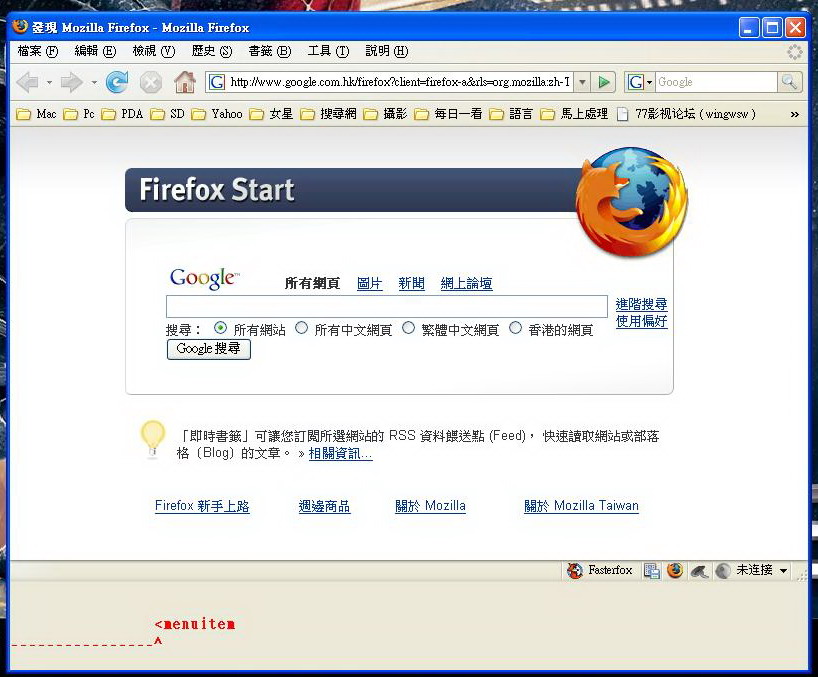Click the Firefox Start banner heading
Screen dimensions: 818x677
pos(216,189)
